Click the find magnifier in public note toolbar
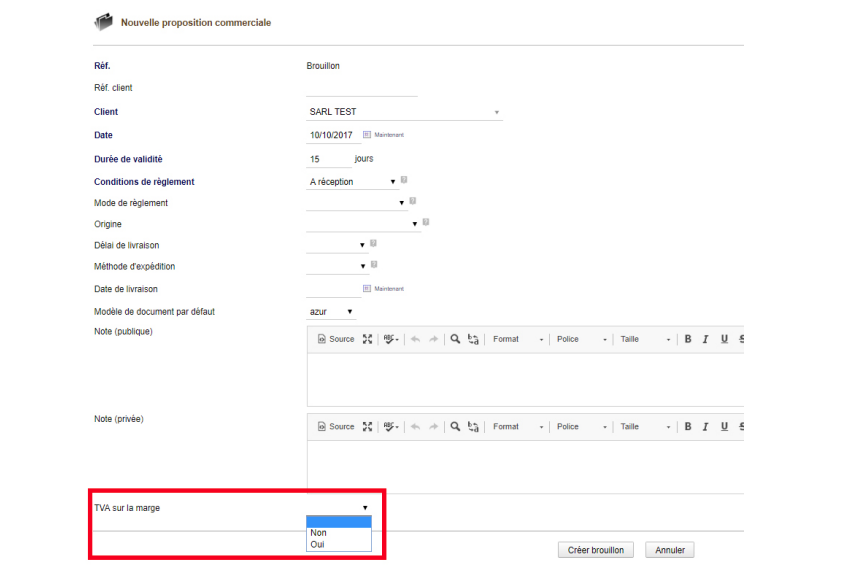Screen dimensions: 848x586 click(x=455, y=339)
